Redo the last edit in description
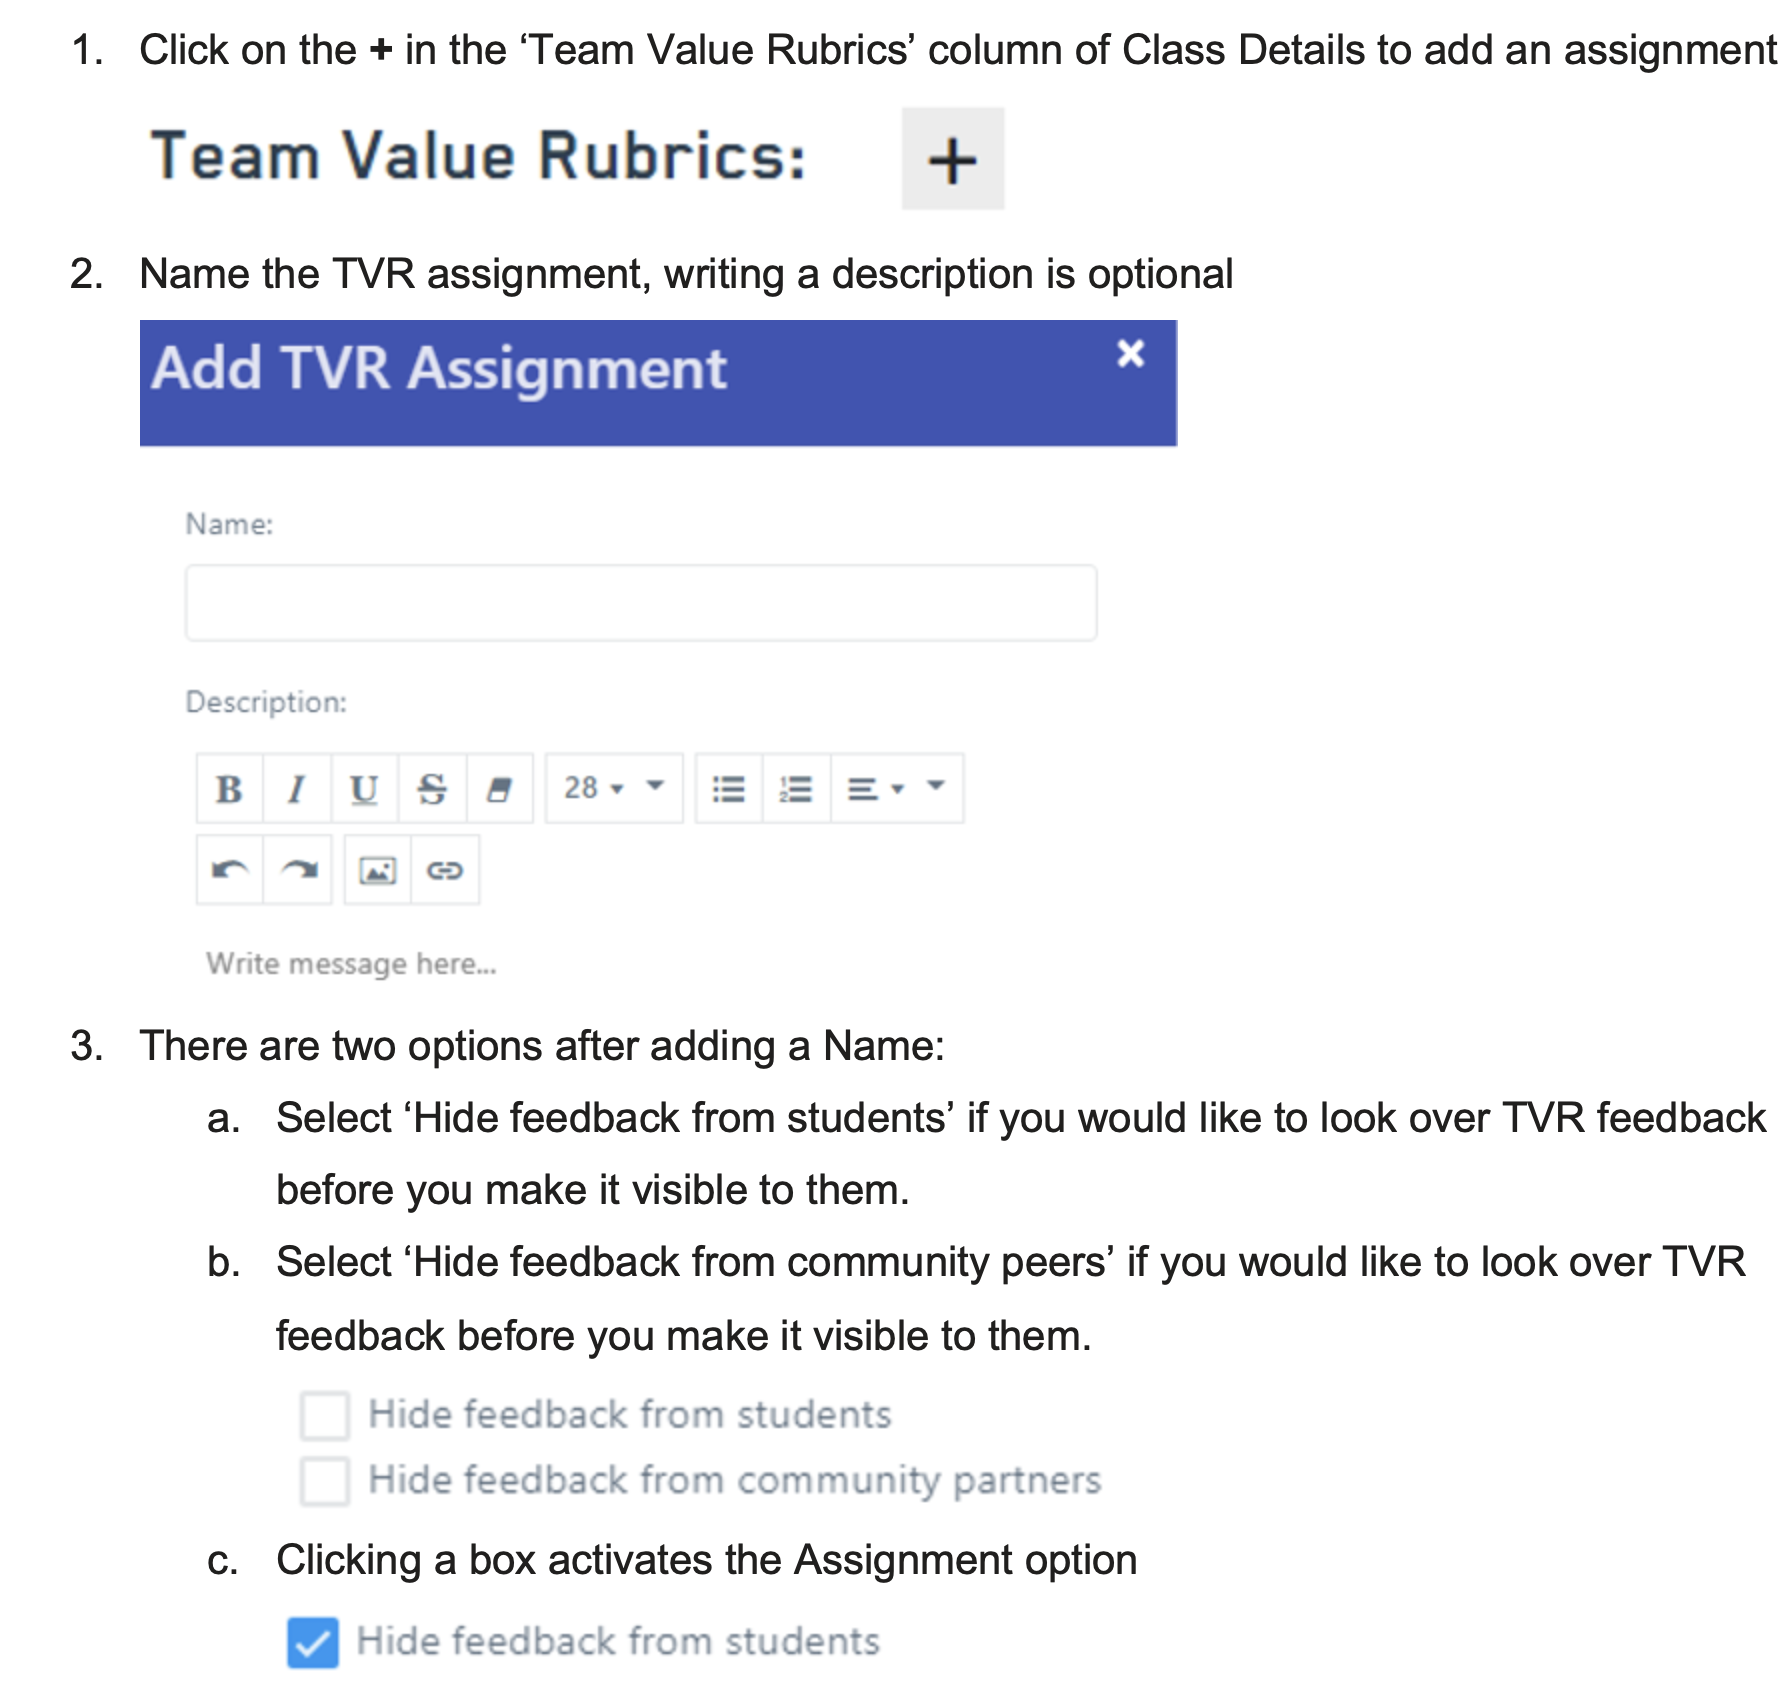The width and height of the screenshot is (1786, 1686). click(x=298, y=871)
